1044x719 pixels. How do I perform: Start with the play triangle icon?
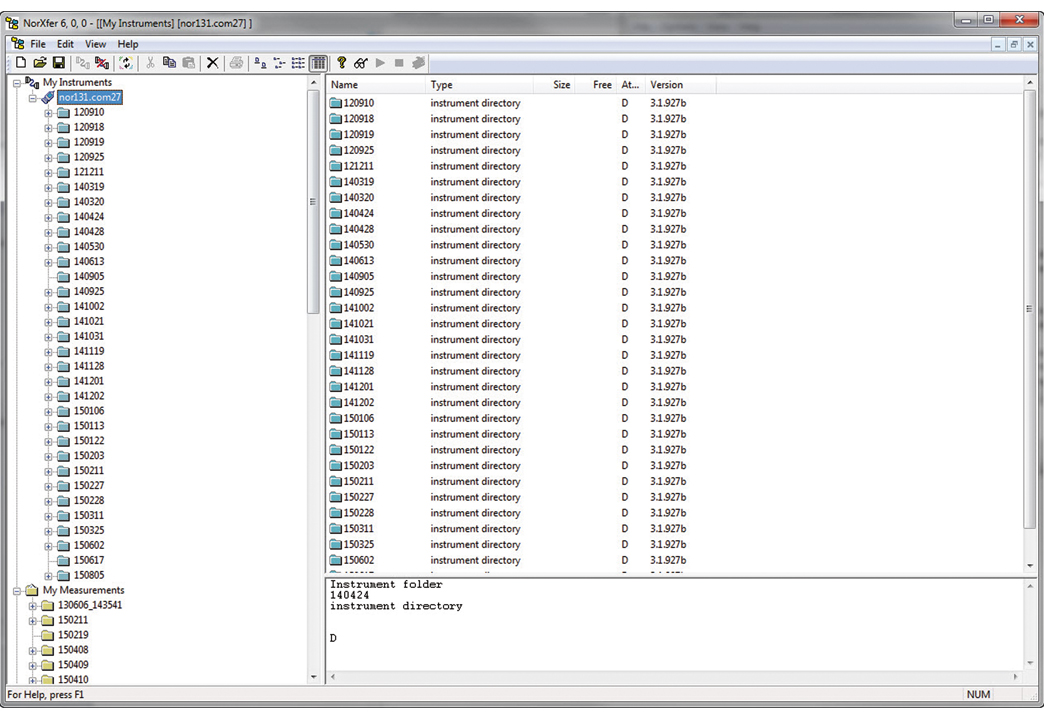tap(380, 63)
